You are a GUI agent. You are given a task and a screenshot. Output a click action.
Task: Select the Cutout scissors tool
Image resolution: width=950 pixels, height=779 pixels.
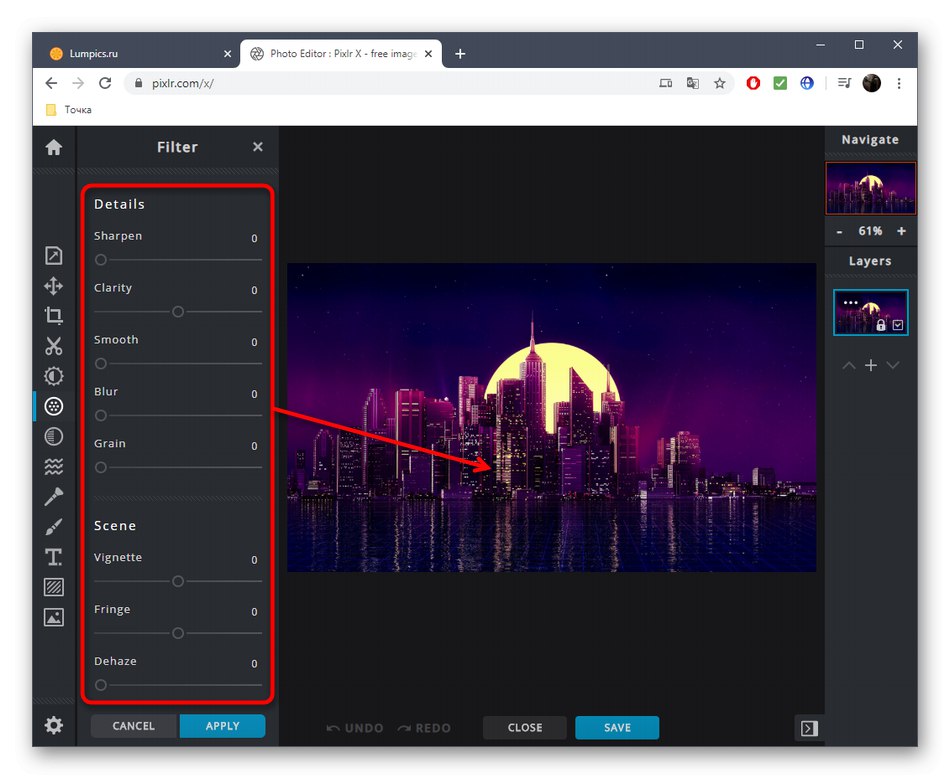click(54, 346)
